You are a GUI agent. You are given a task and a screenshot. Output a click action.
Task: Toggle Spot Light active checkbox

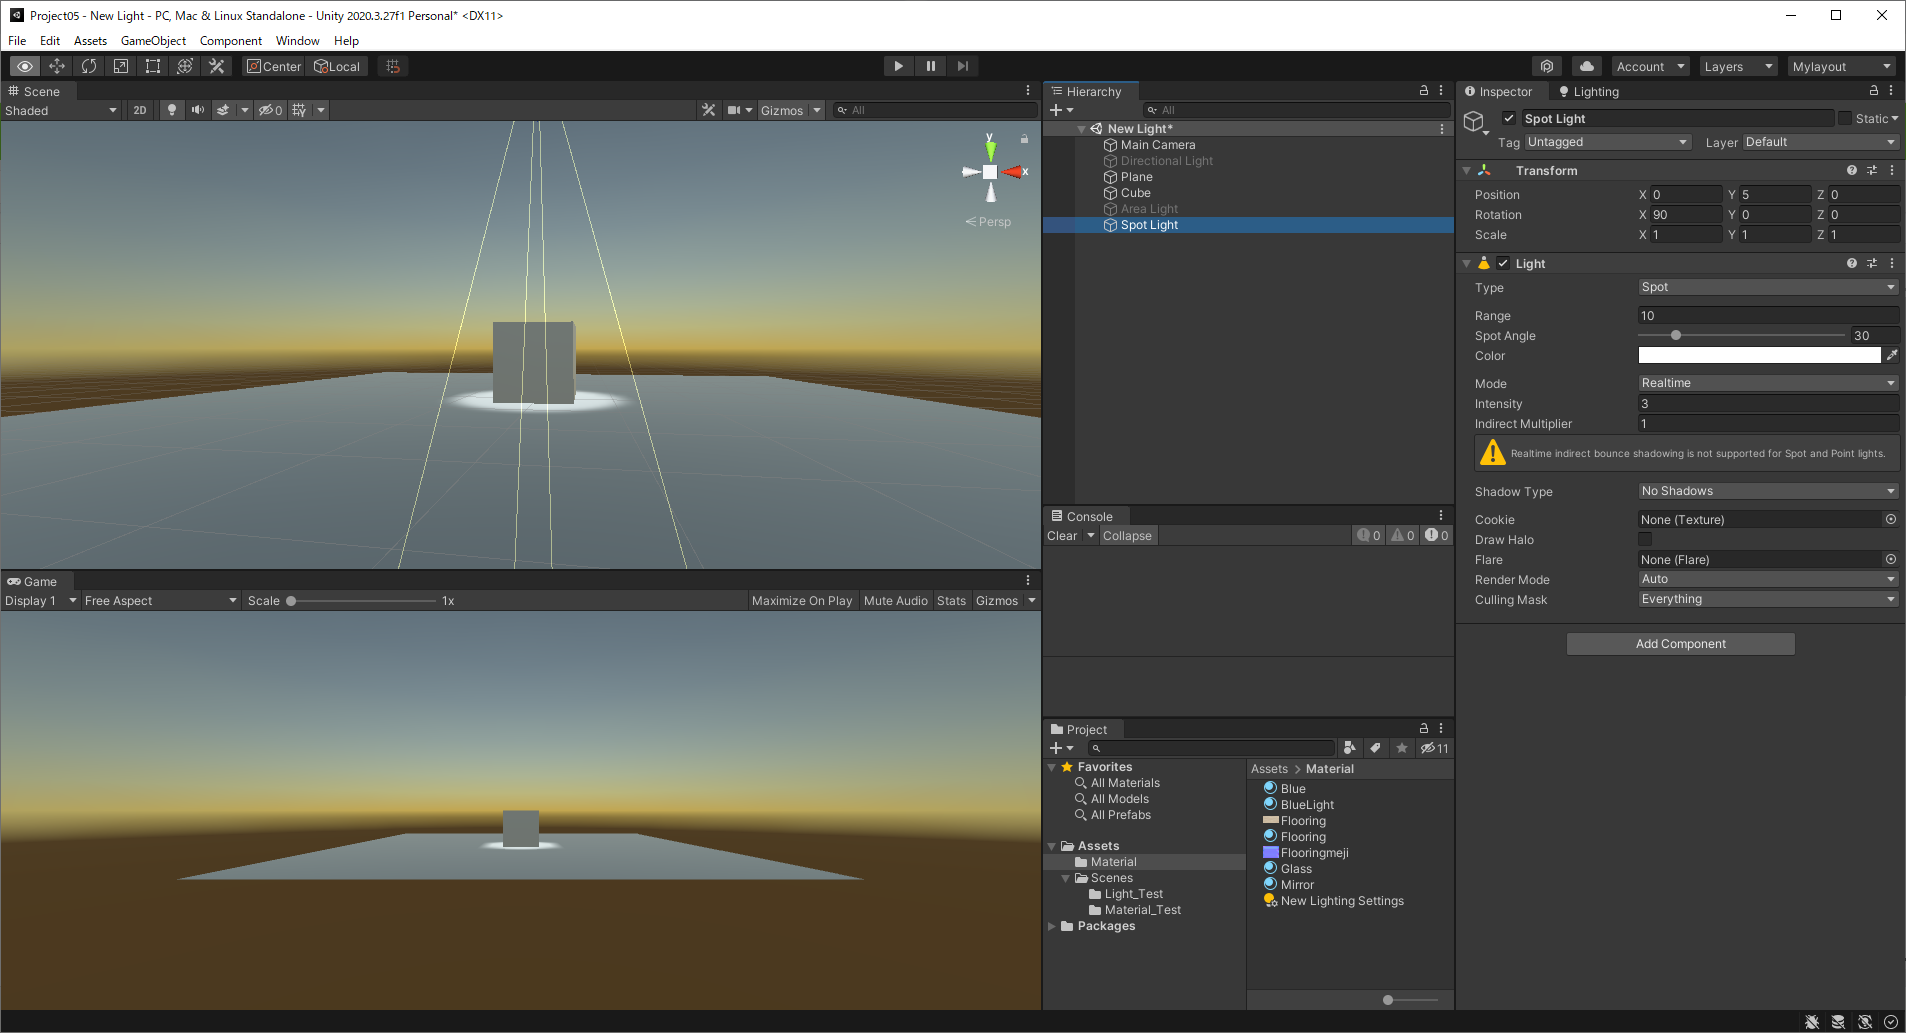pos(1509,118)
